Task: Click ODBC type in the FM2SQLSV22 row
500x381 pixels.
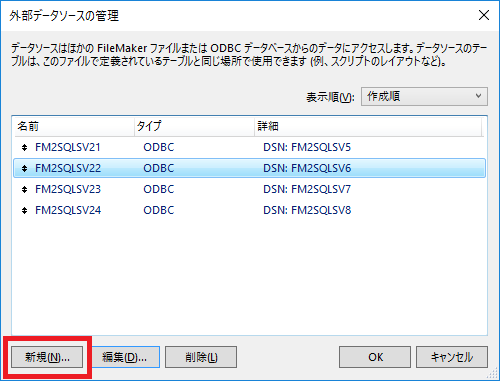Action: tap(159, 168)
